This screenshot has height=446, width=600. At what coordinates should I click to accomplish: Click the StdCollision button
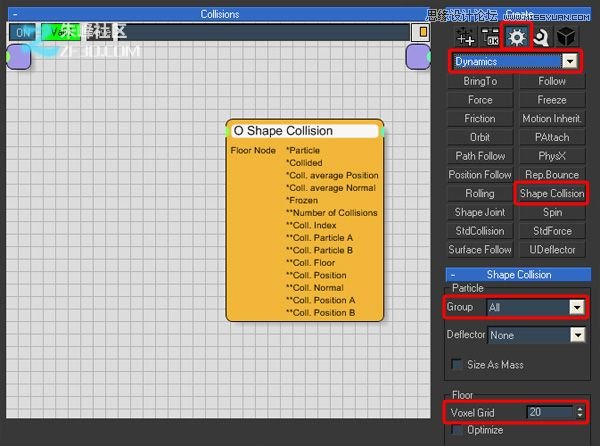click(480, 231)
